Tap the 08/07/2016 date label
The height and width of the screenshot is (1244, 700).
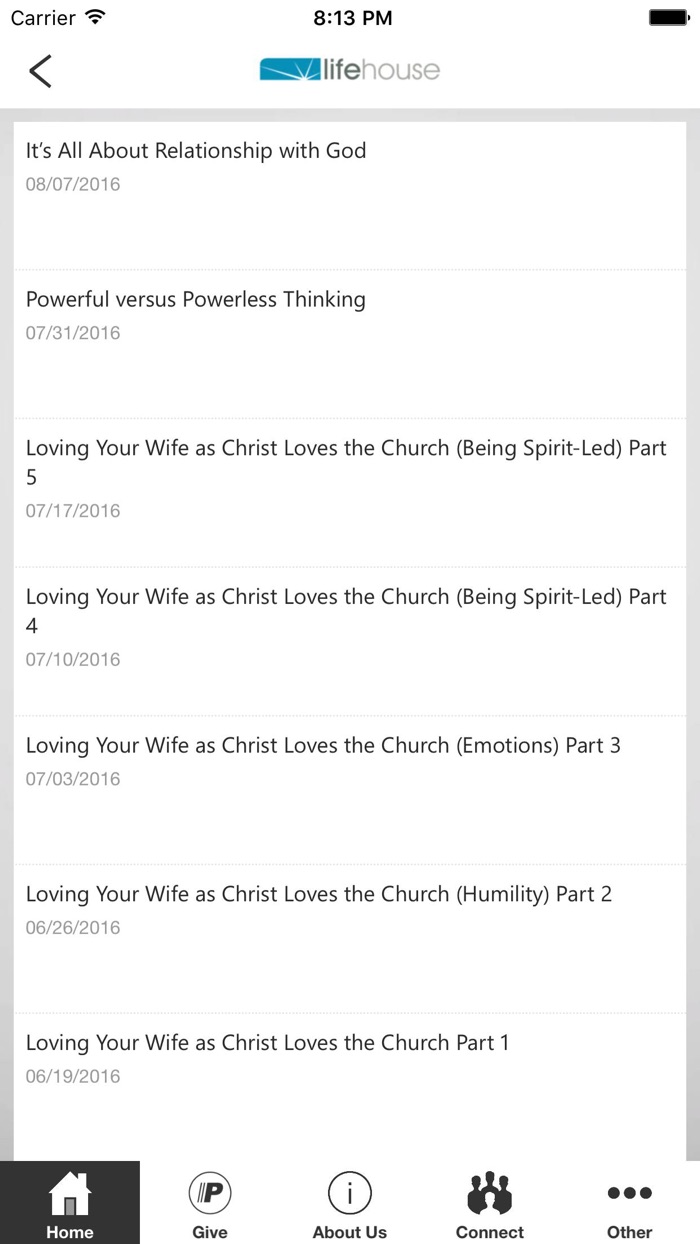click(73, 185)
